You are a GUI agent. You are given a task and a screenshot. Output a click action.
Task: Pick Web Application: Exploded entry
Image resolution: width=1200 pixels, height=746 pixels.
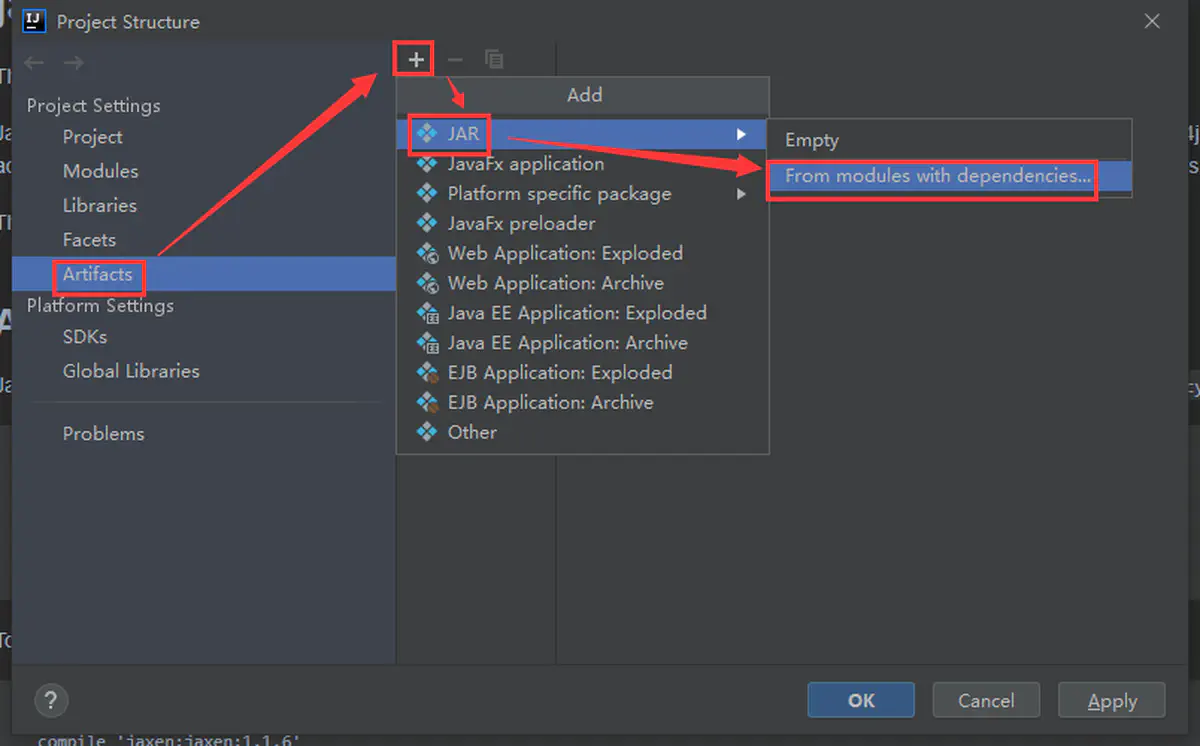(x=583, y=253)
